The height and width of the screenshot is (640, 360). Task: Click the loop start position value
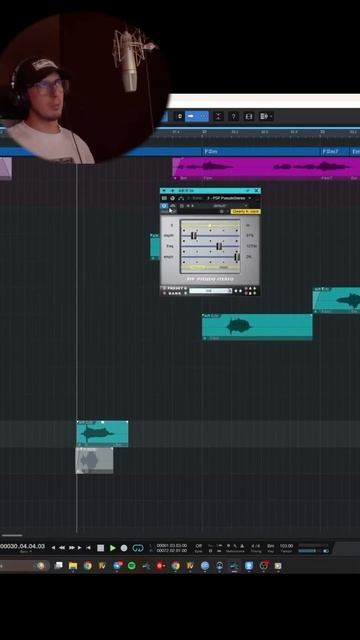click(x=171, y=545)
